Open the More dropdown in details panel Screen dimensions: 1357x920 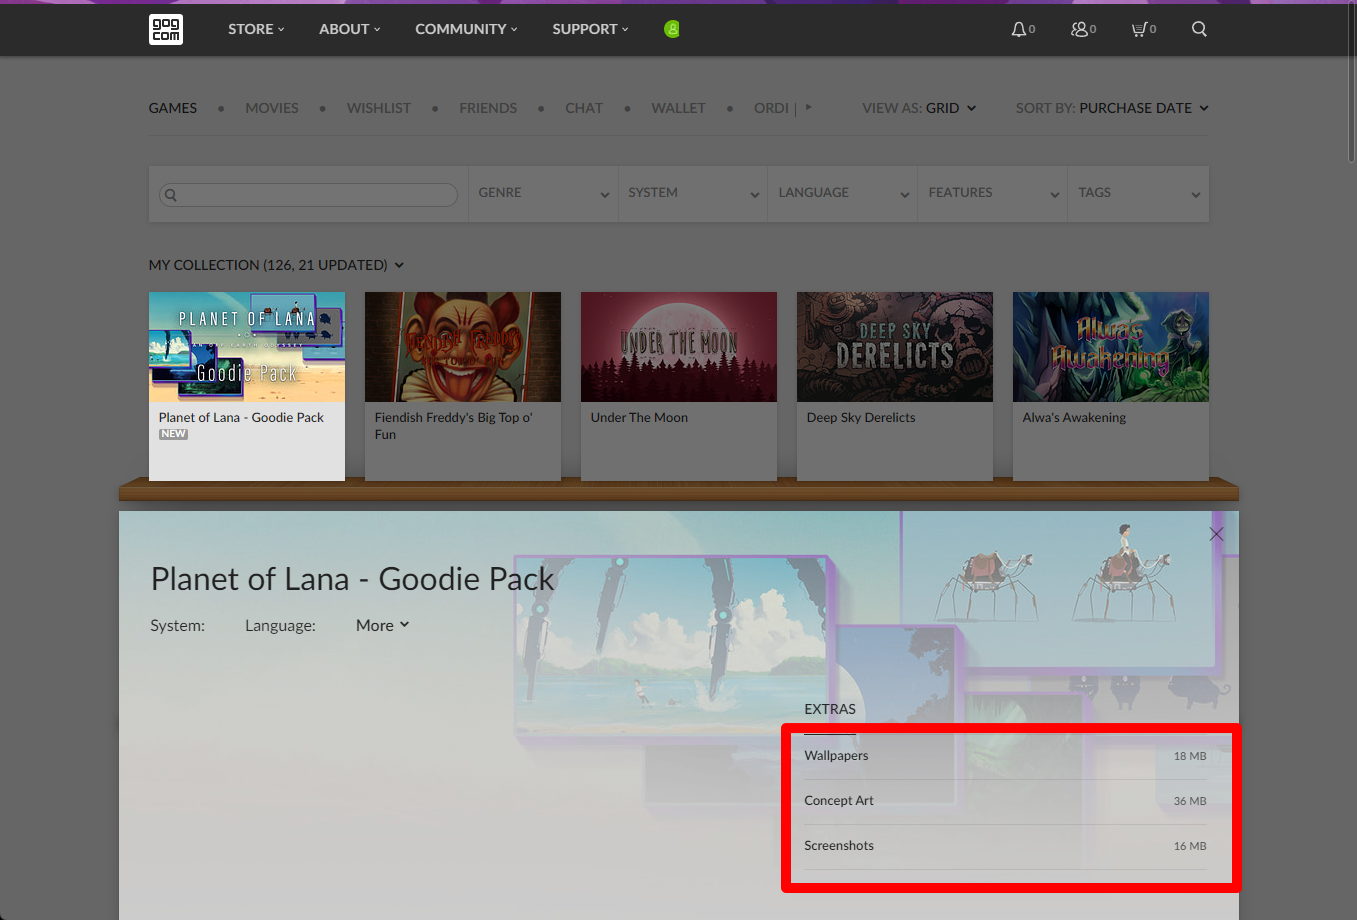pyautogui.click(x=383, y=625)
